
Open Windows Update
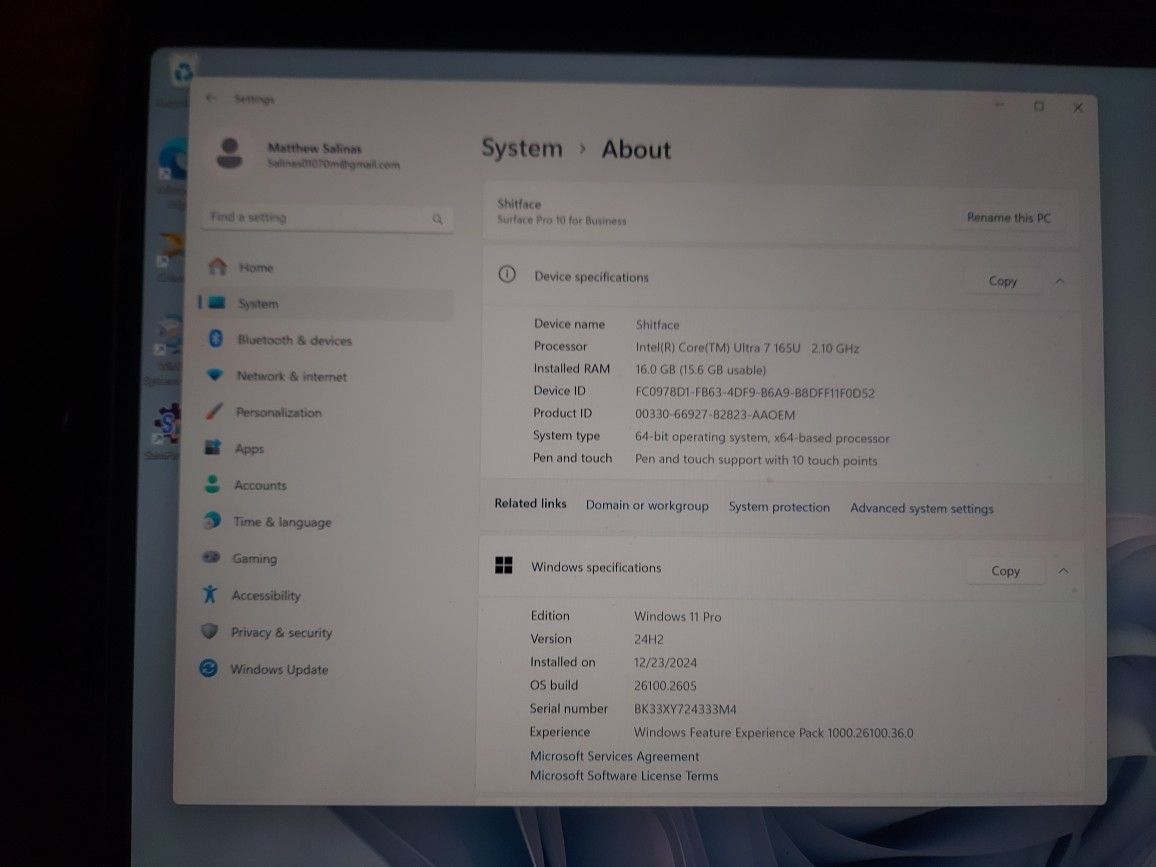(277, 669)
